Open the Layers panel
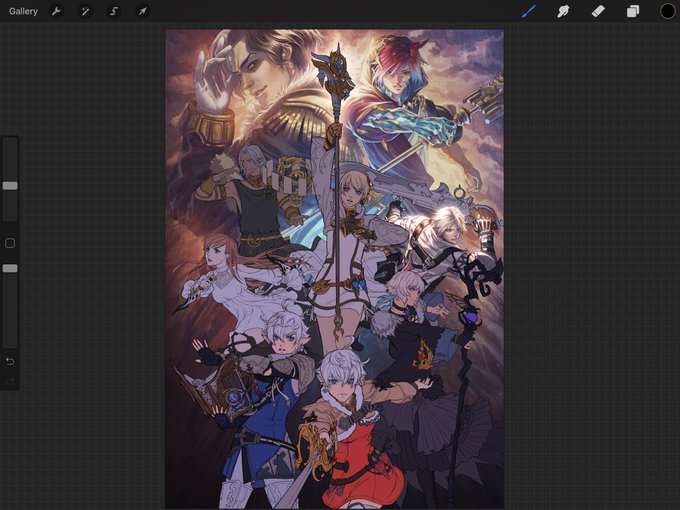This screenshot has height=510, width=680. click(x=633, y=11)
